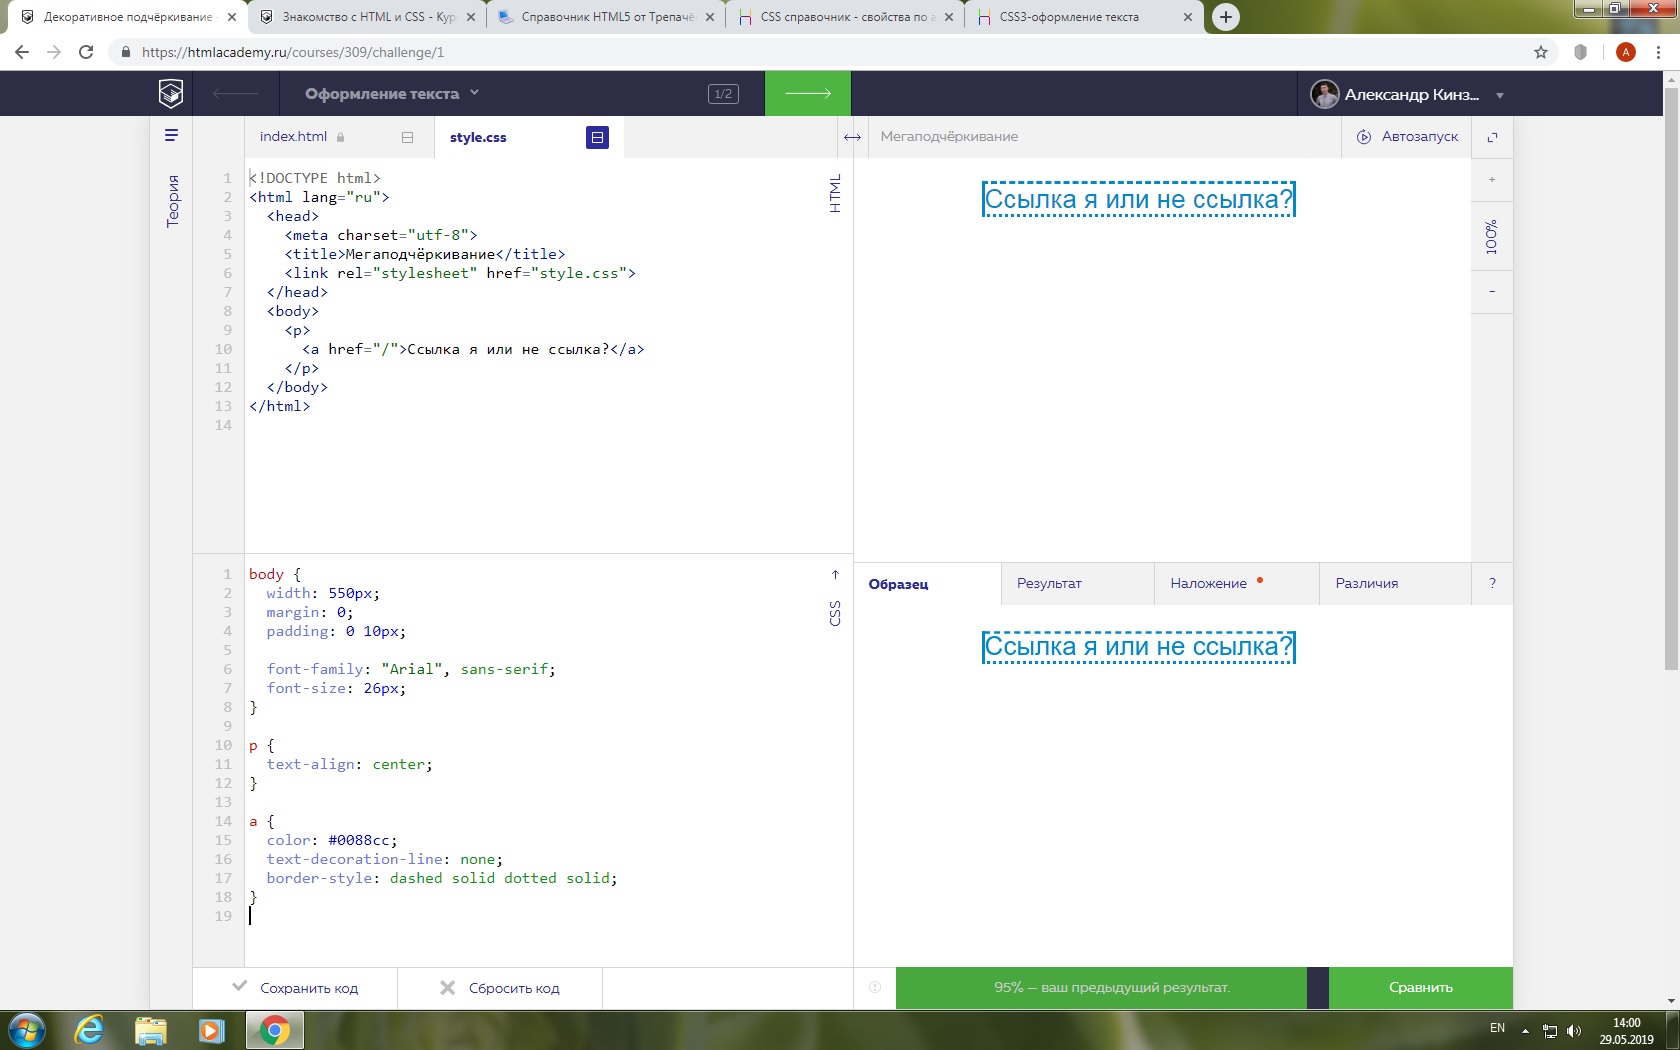
Task: Toggle Автозапуск auto-run option
Action: click(x=1407, y=137)
